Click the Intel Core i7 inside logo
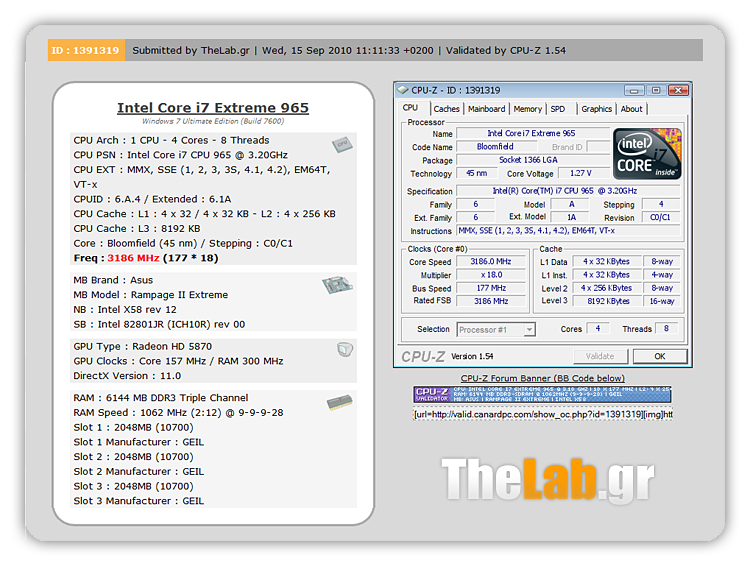This screenshot has width=750, height=566. 647,154
